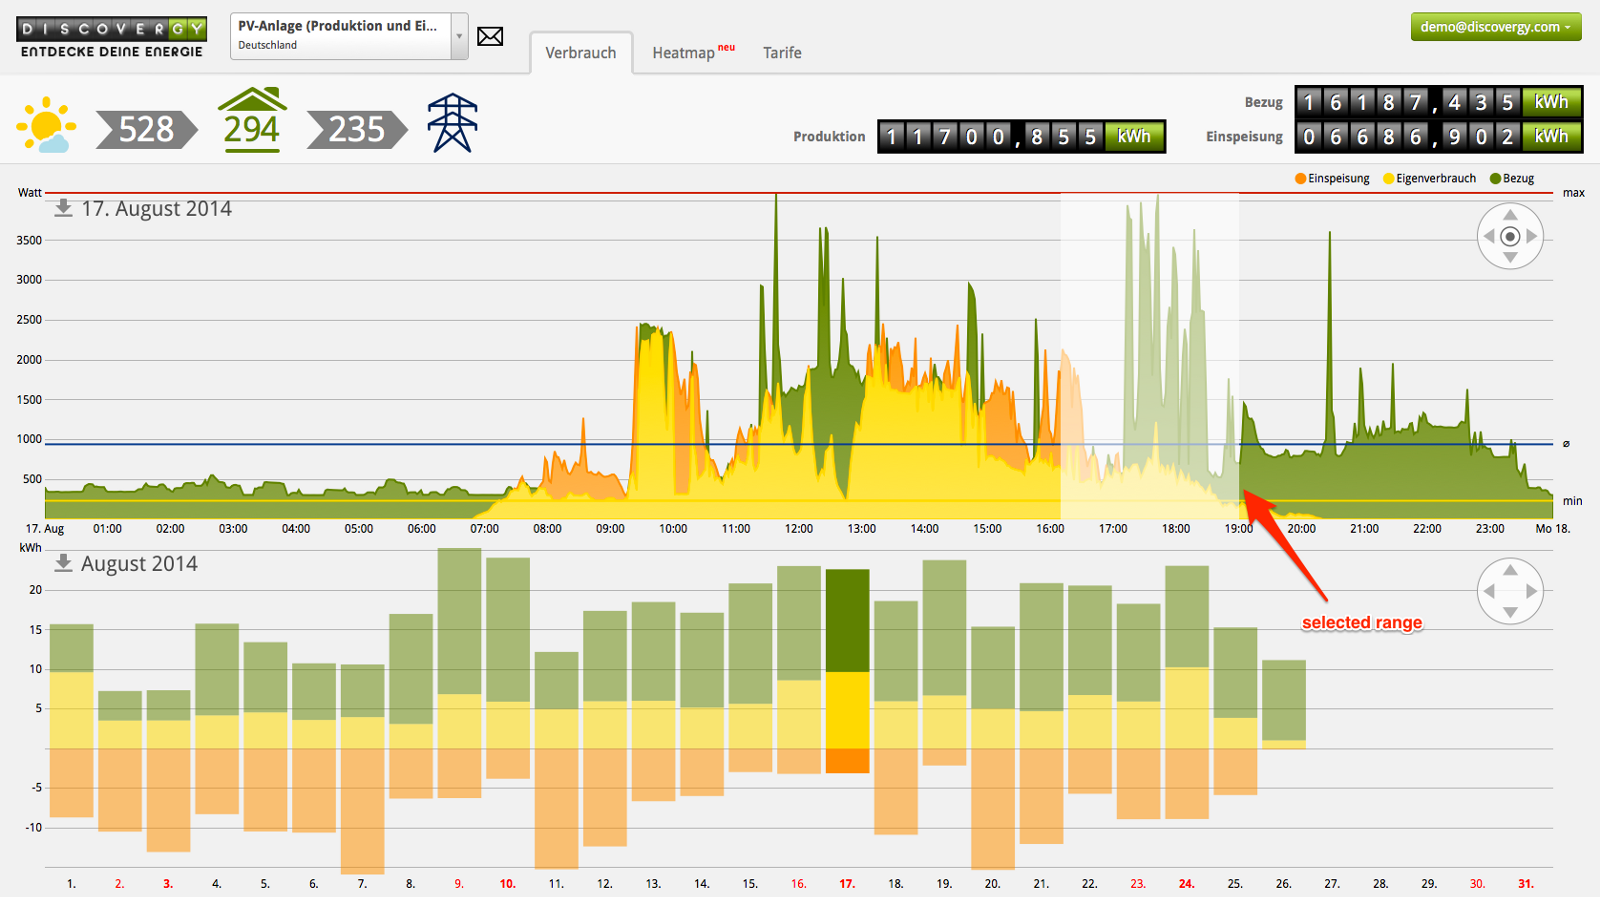Toggle the Einspeisung legend series
Image resolution: width=1600 pixels, height=897 pixels.
[x=1332, y=179]
